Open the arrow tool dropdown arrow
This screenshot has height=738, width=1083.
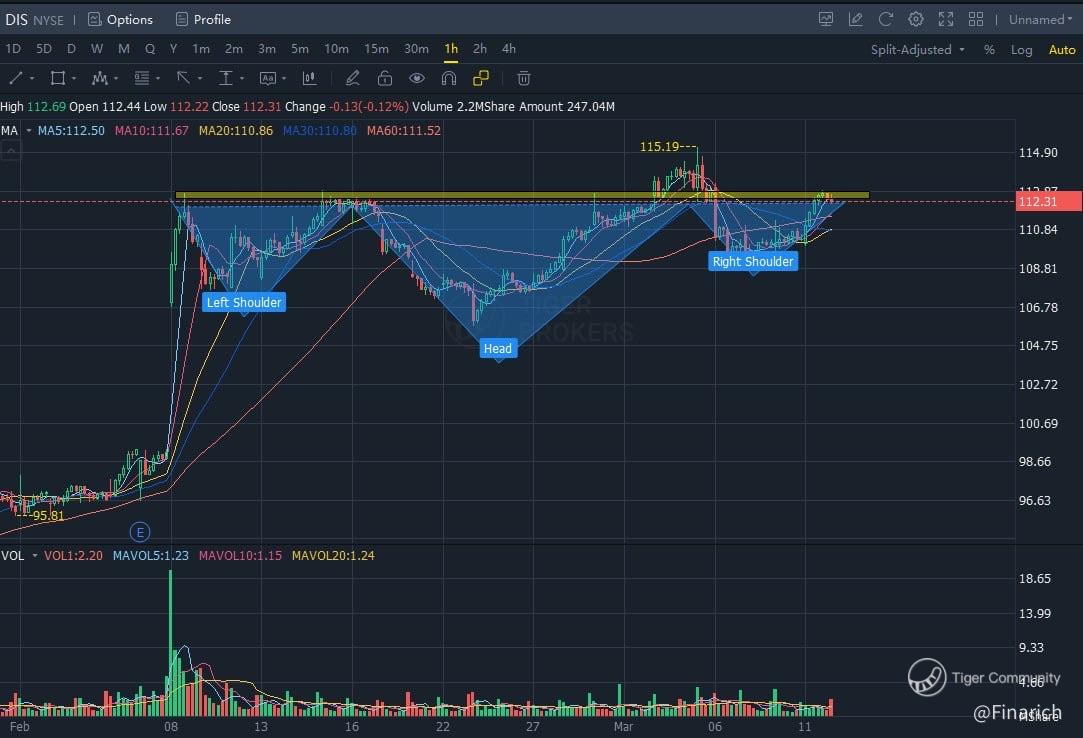point(200,79)
